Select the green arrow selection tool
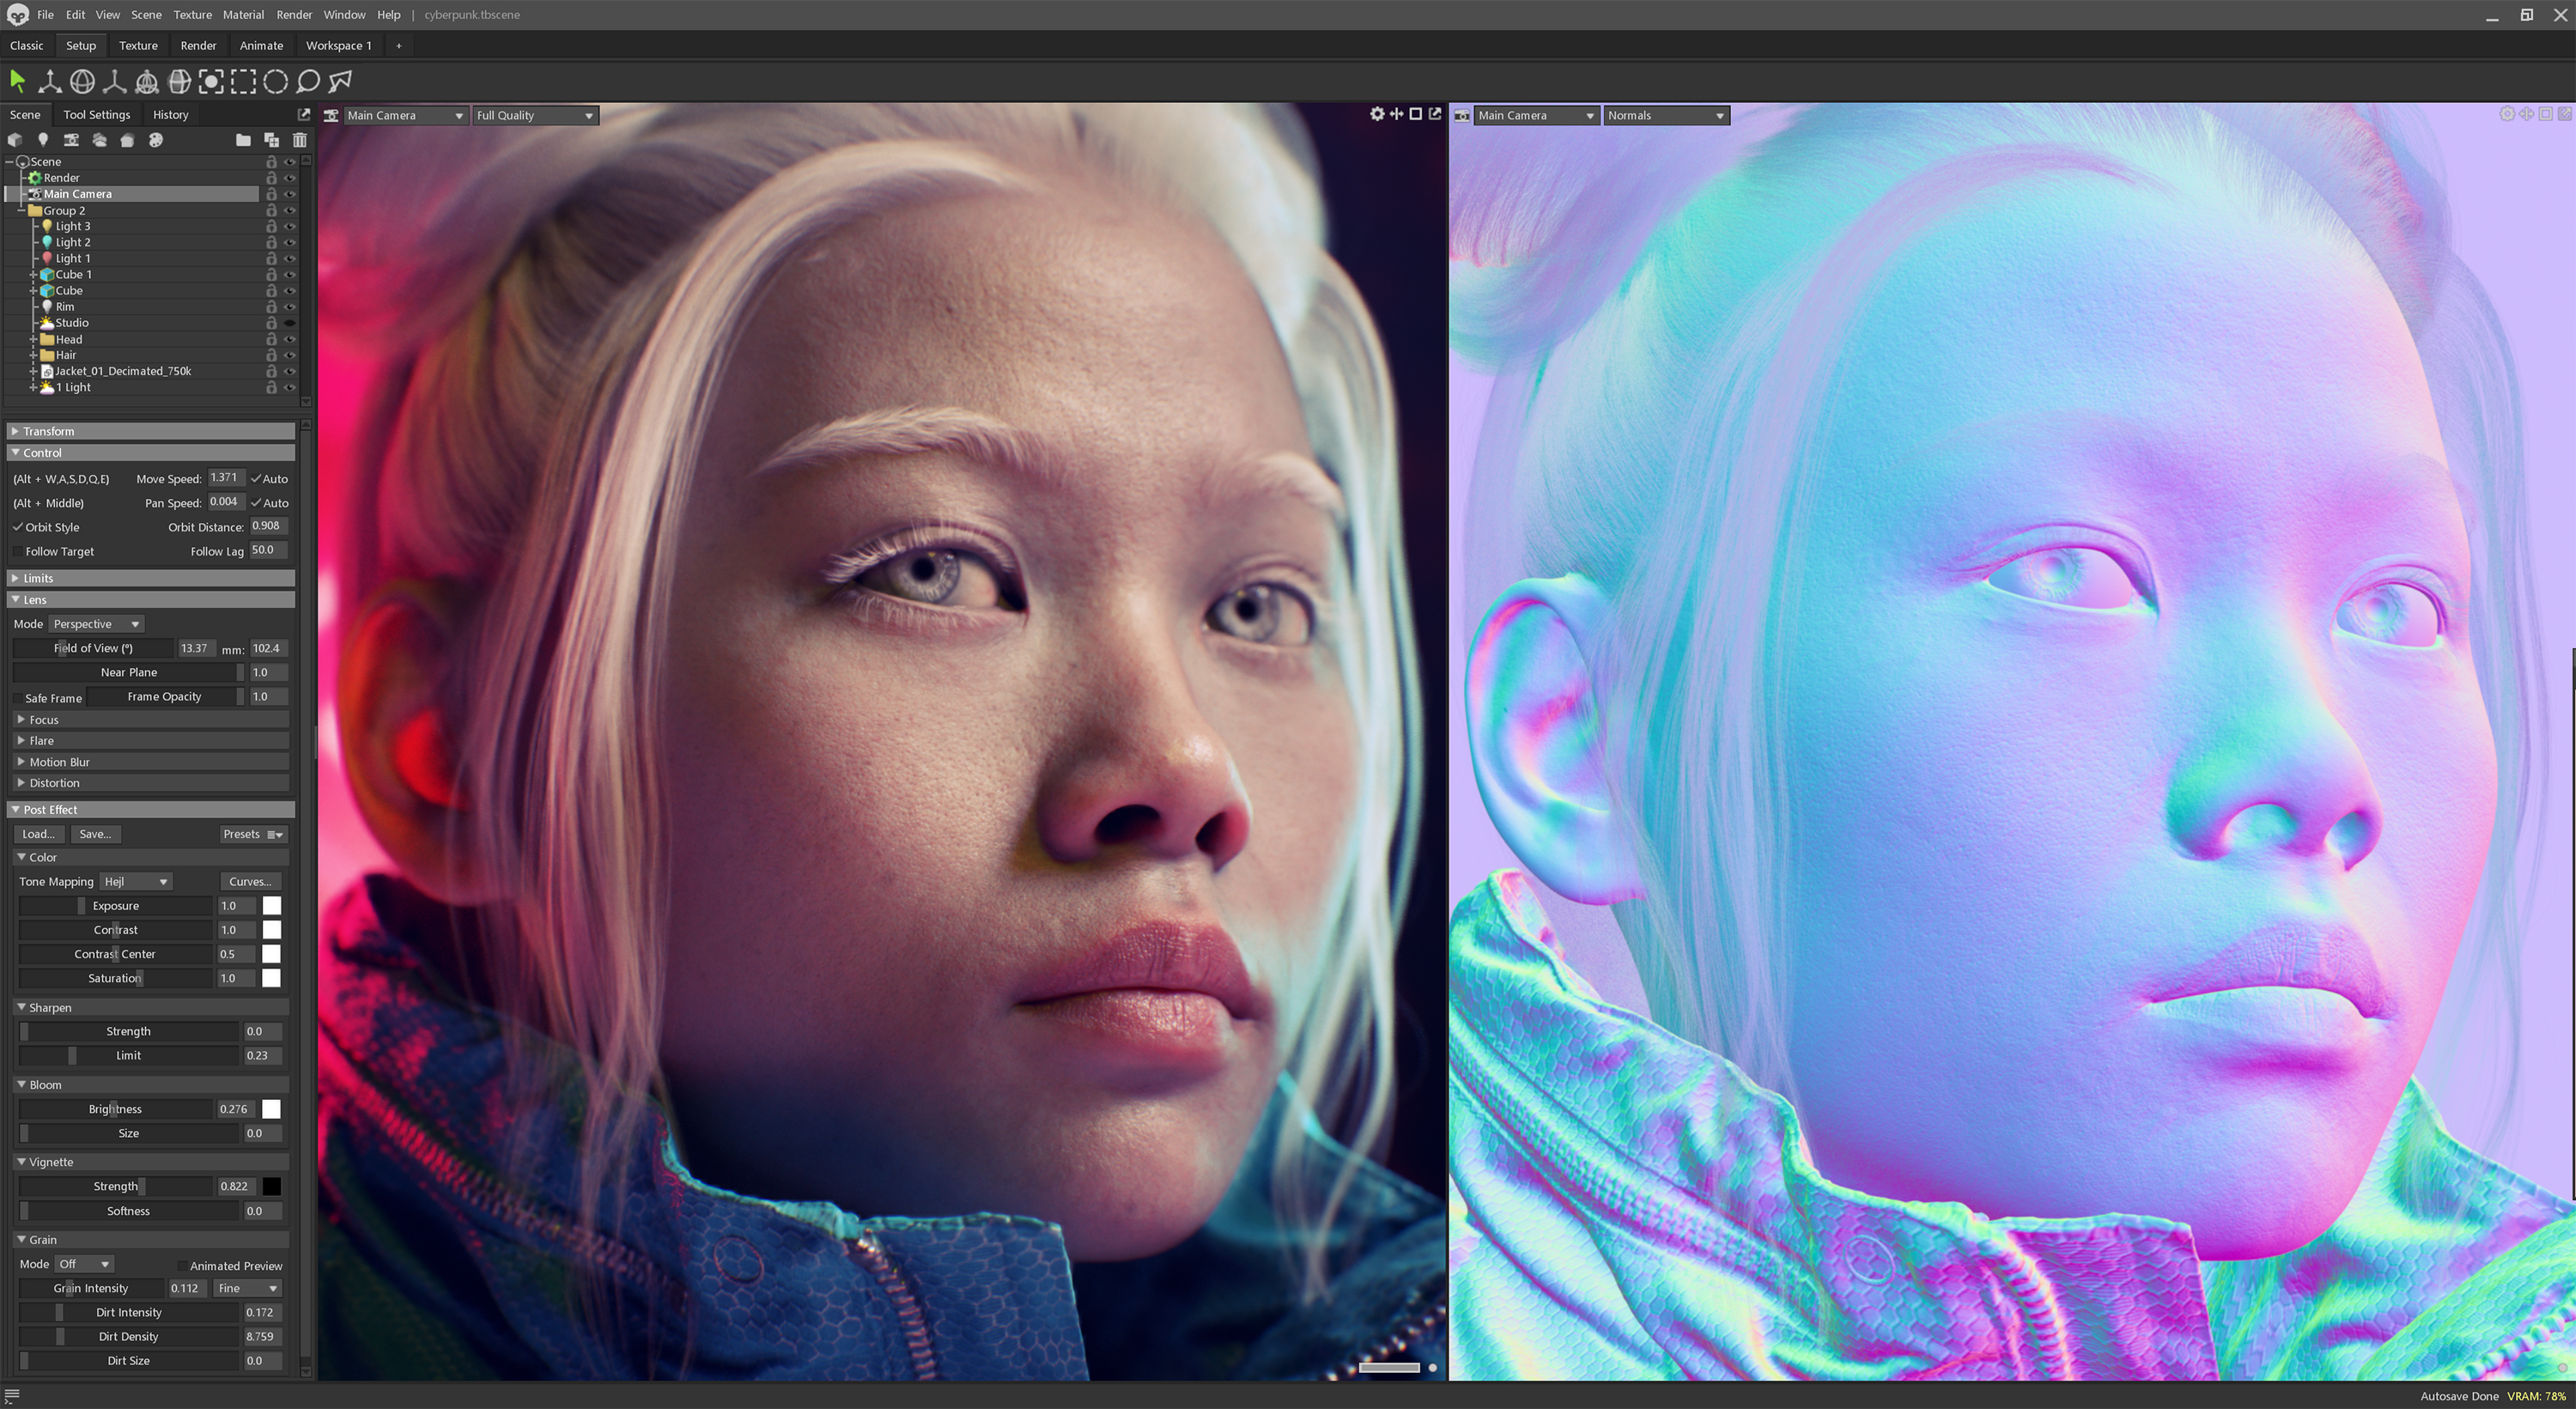The height and width of the screenshot is (1409, 2576). click(17, 81)
